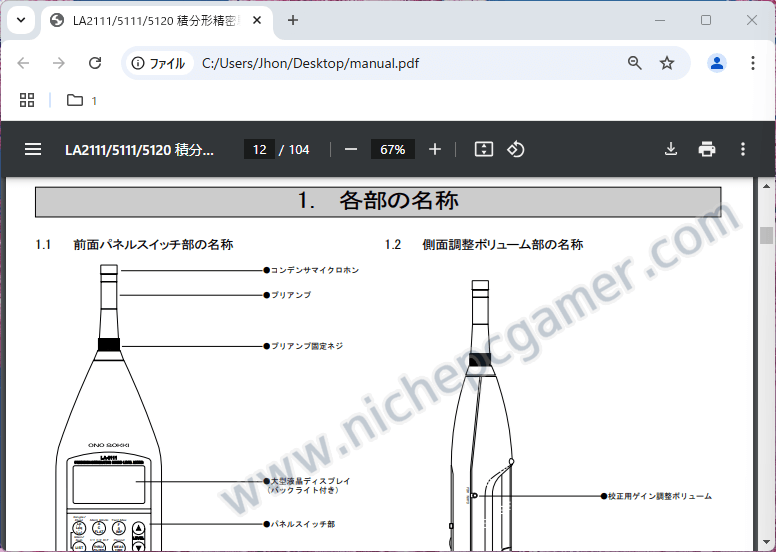
Task: Click label パネルスイッチ部
Action: [303, 524]
